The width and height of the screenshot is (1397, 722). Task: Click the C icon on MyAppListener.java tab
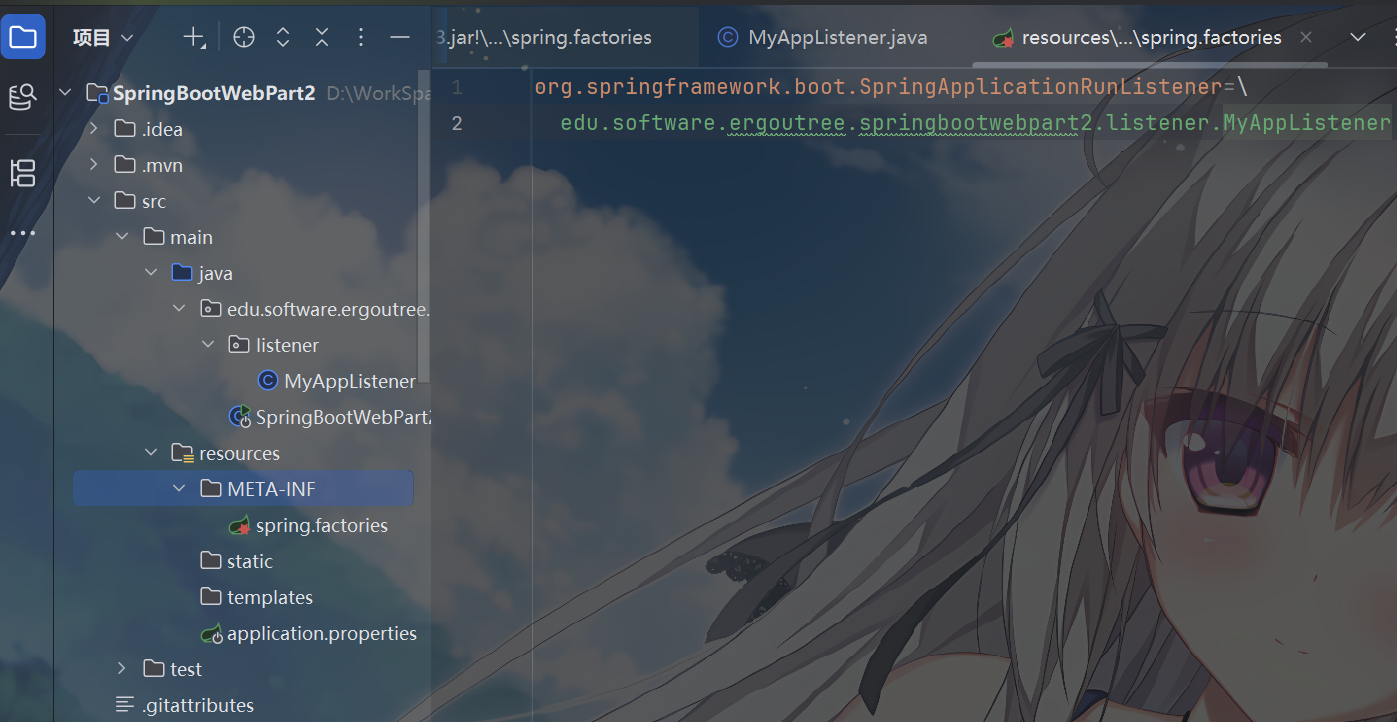pyautogui.click(x=728, y=38)
